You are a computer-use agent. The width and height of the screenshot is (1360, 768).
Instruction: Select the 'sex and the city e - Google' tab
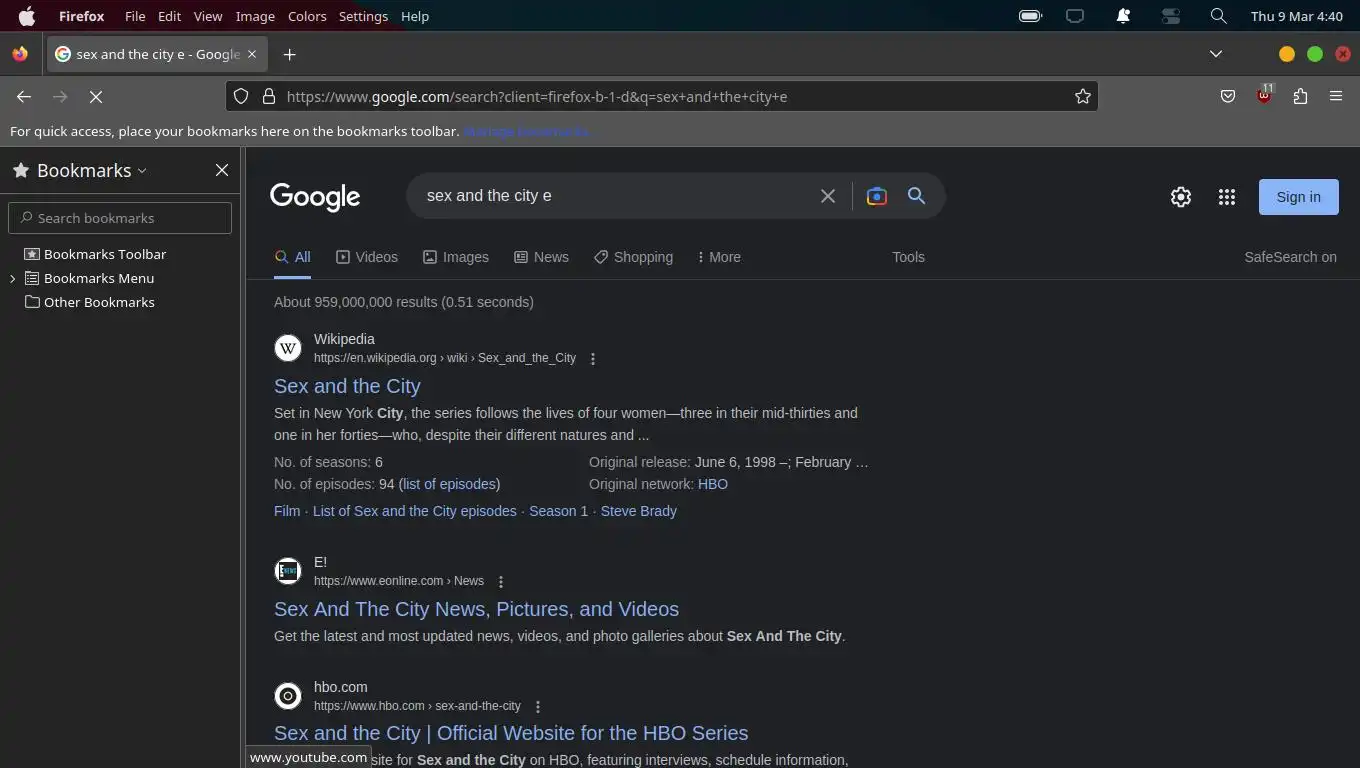[157, 54]
